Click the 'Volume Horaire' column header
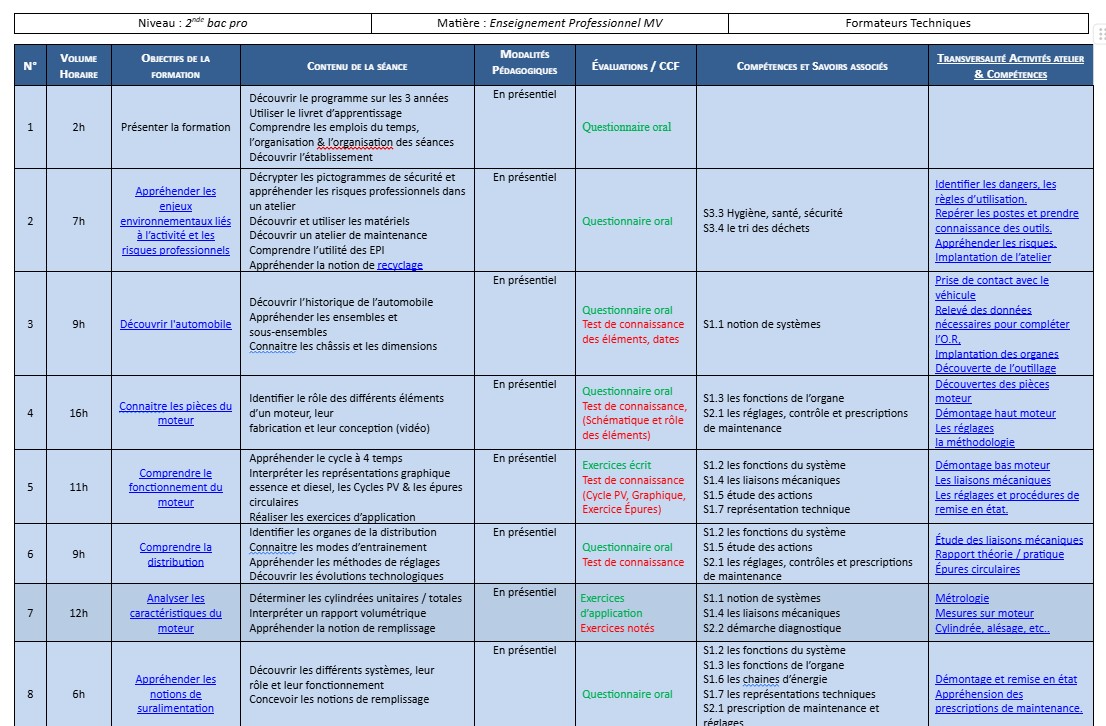This screenshot has height=726, width=1106. (78, 66)
